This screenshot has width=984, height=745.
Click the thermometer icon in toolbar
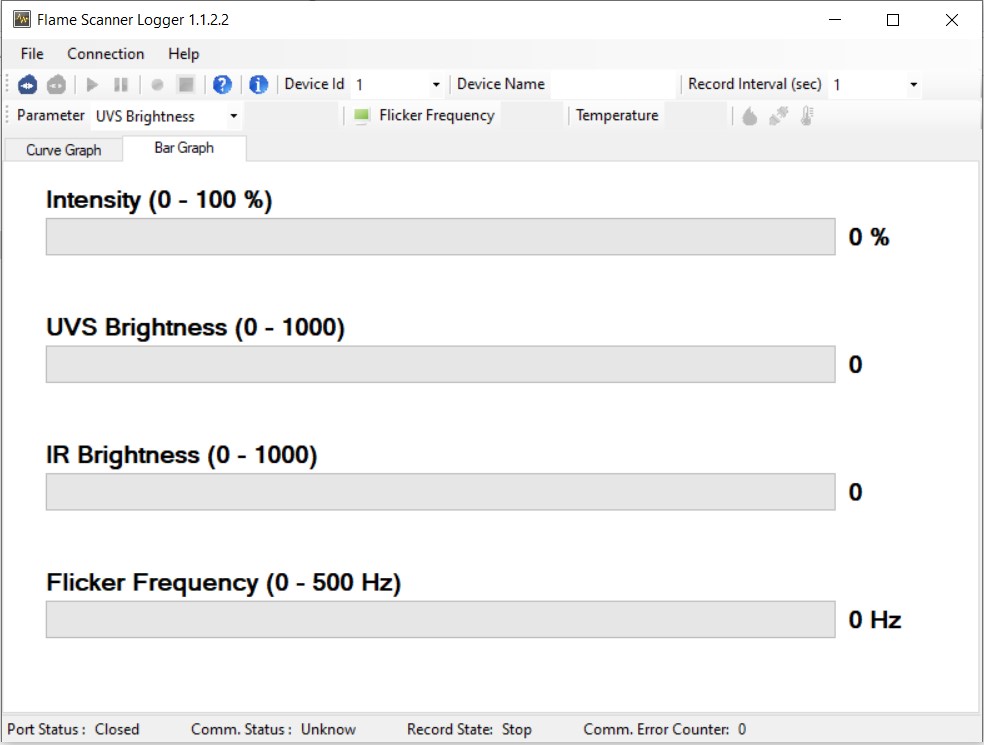807,116
